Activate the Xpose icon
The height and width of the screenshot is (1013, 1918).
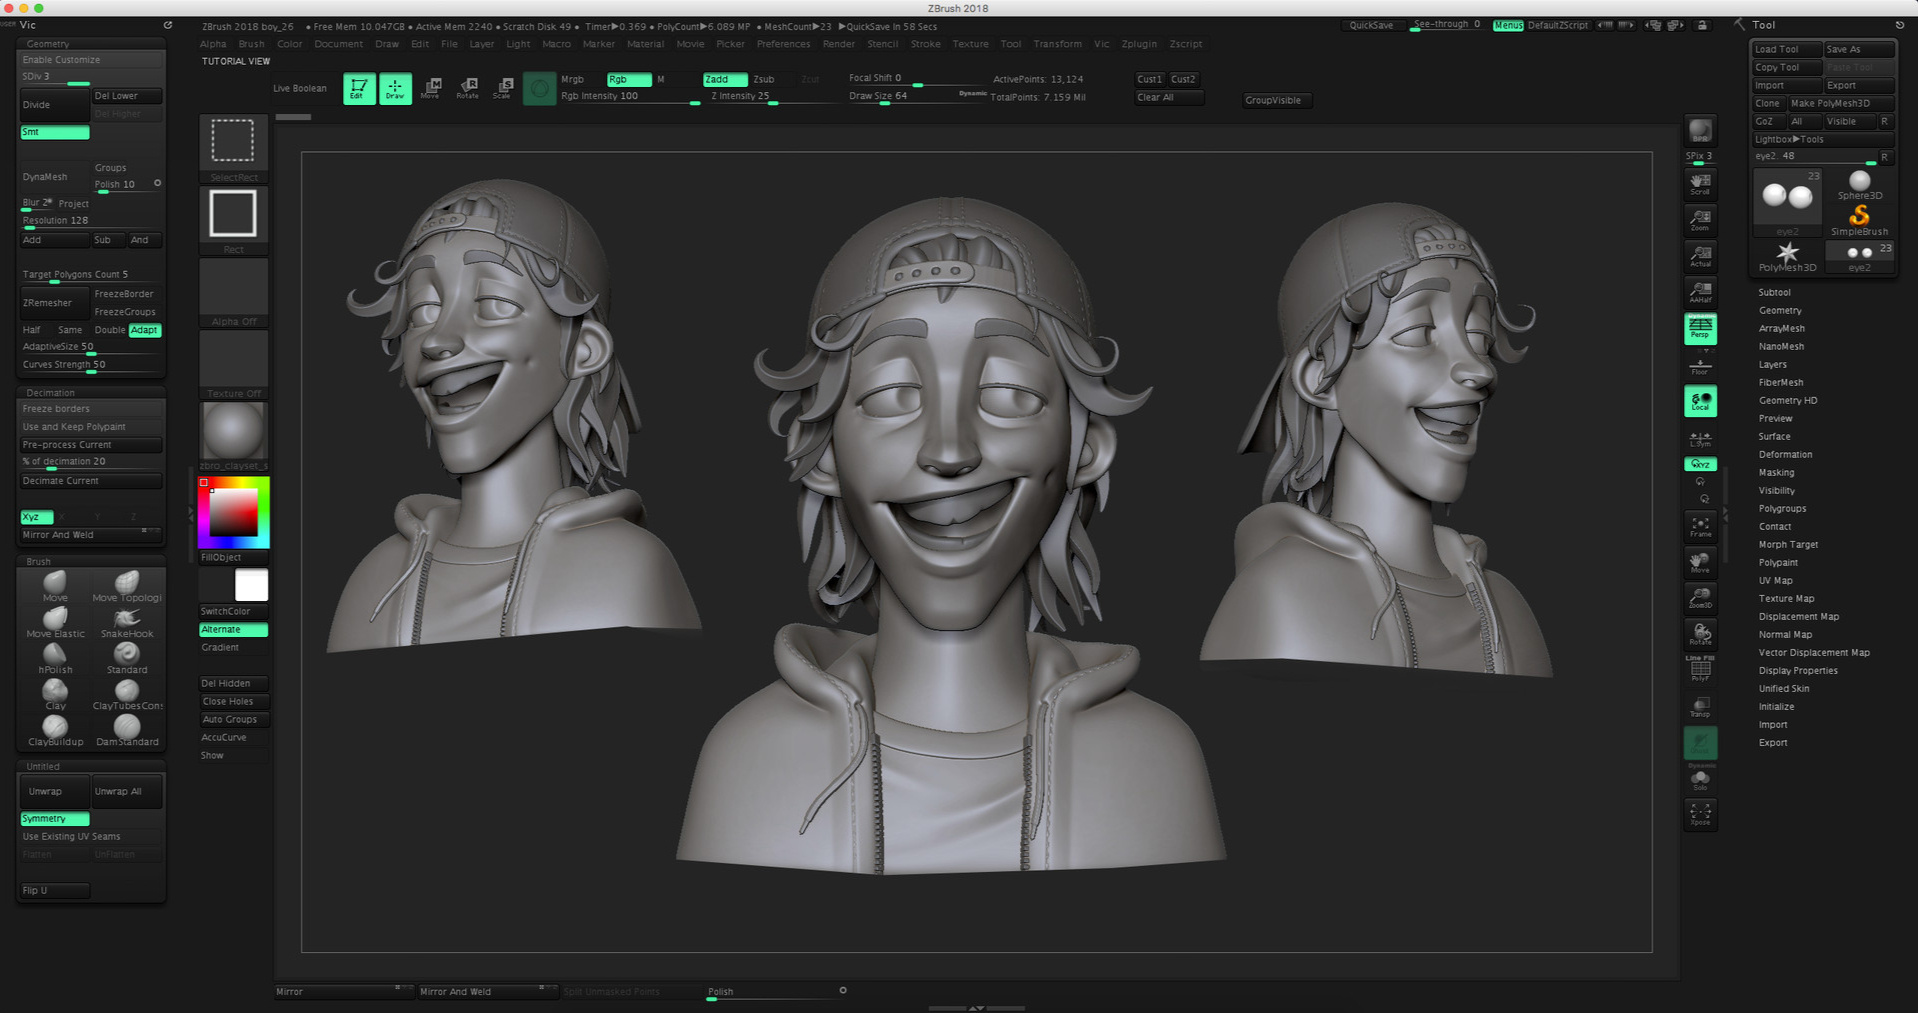pyautogui.click(x=1700, y=814)
